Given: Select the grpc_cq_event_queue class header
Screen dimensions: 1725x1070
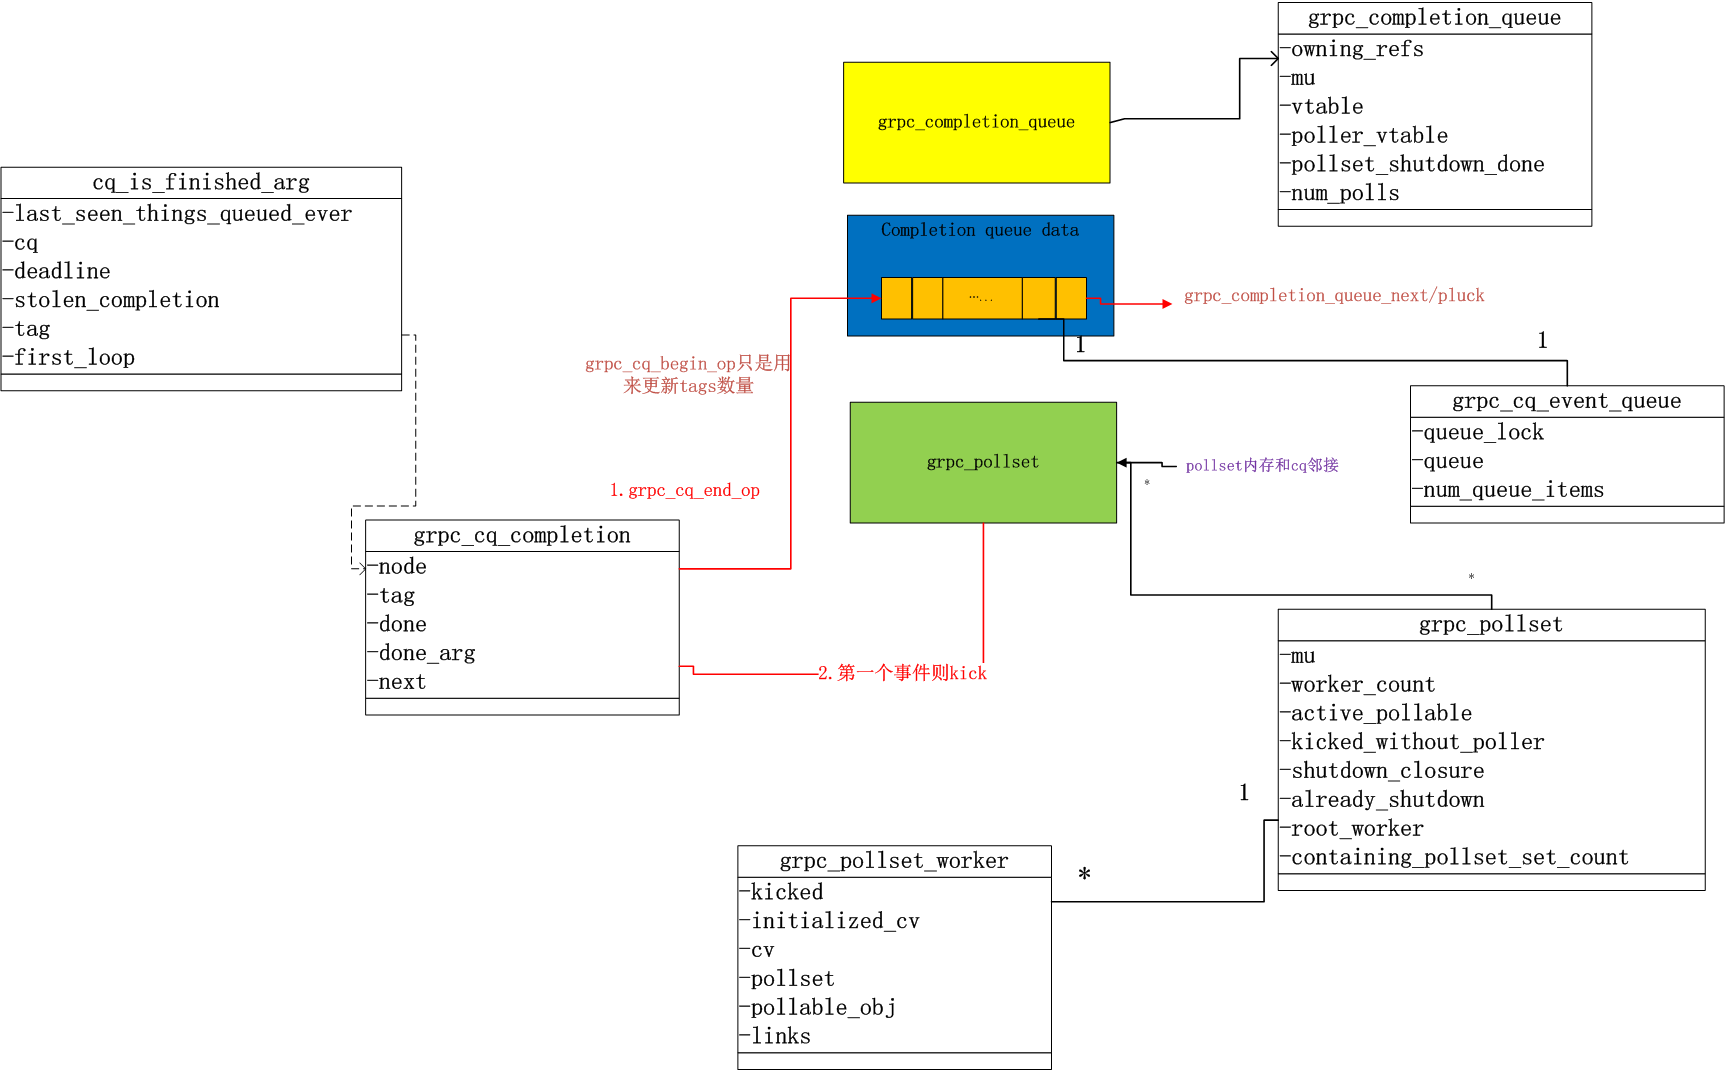Looking at the screenshot, I should (x=1565, y=400).
